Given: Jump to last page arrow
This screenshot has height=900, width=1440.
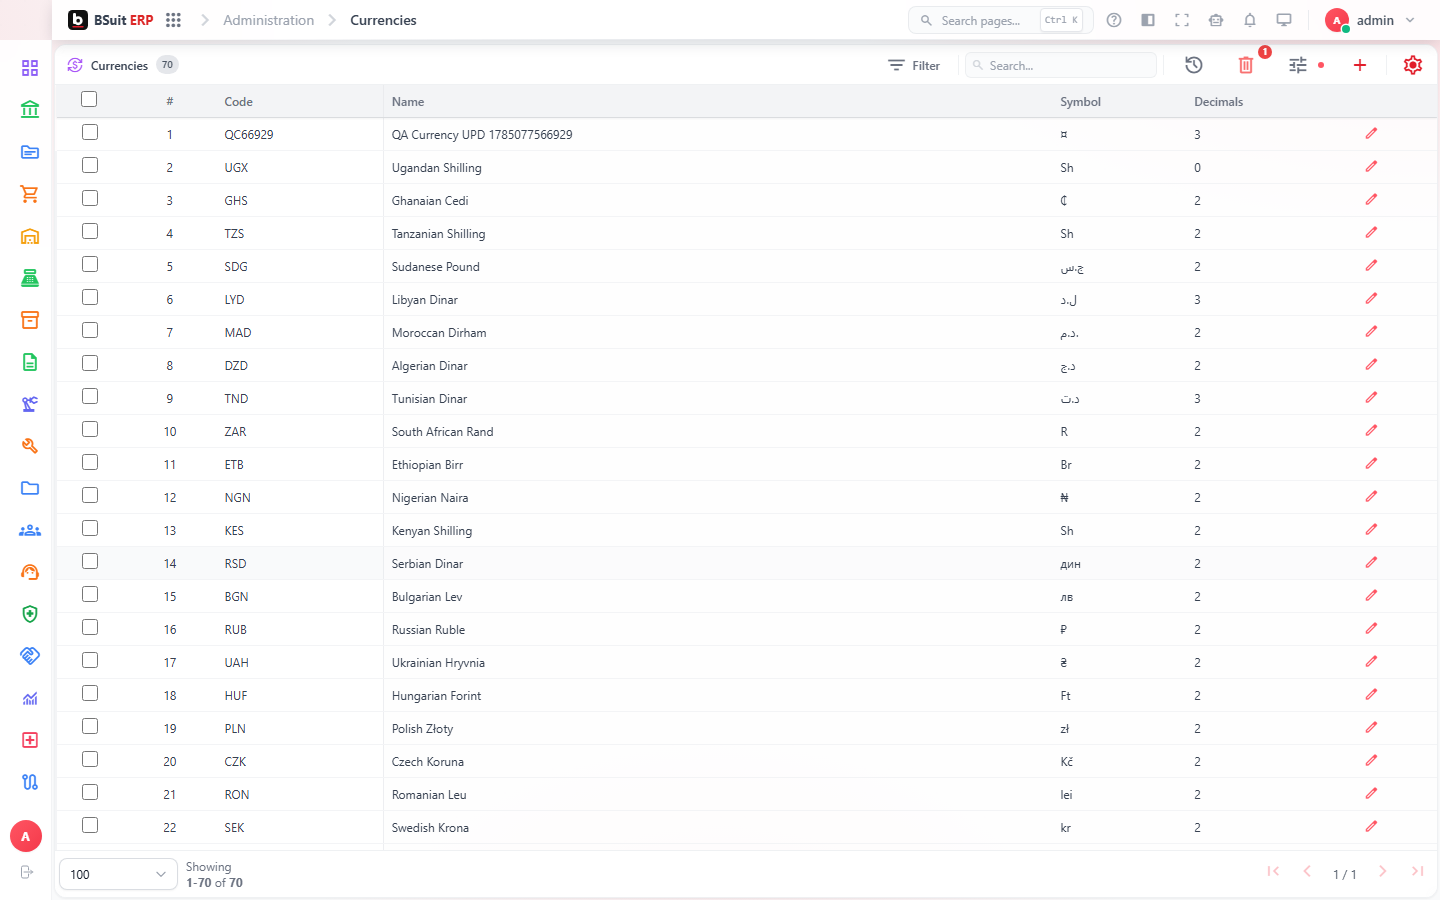Looking at the screenshot, I should point(1417,872).
